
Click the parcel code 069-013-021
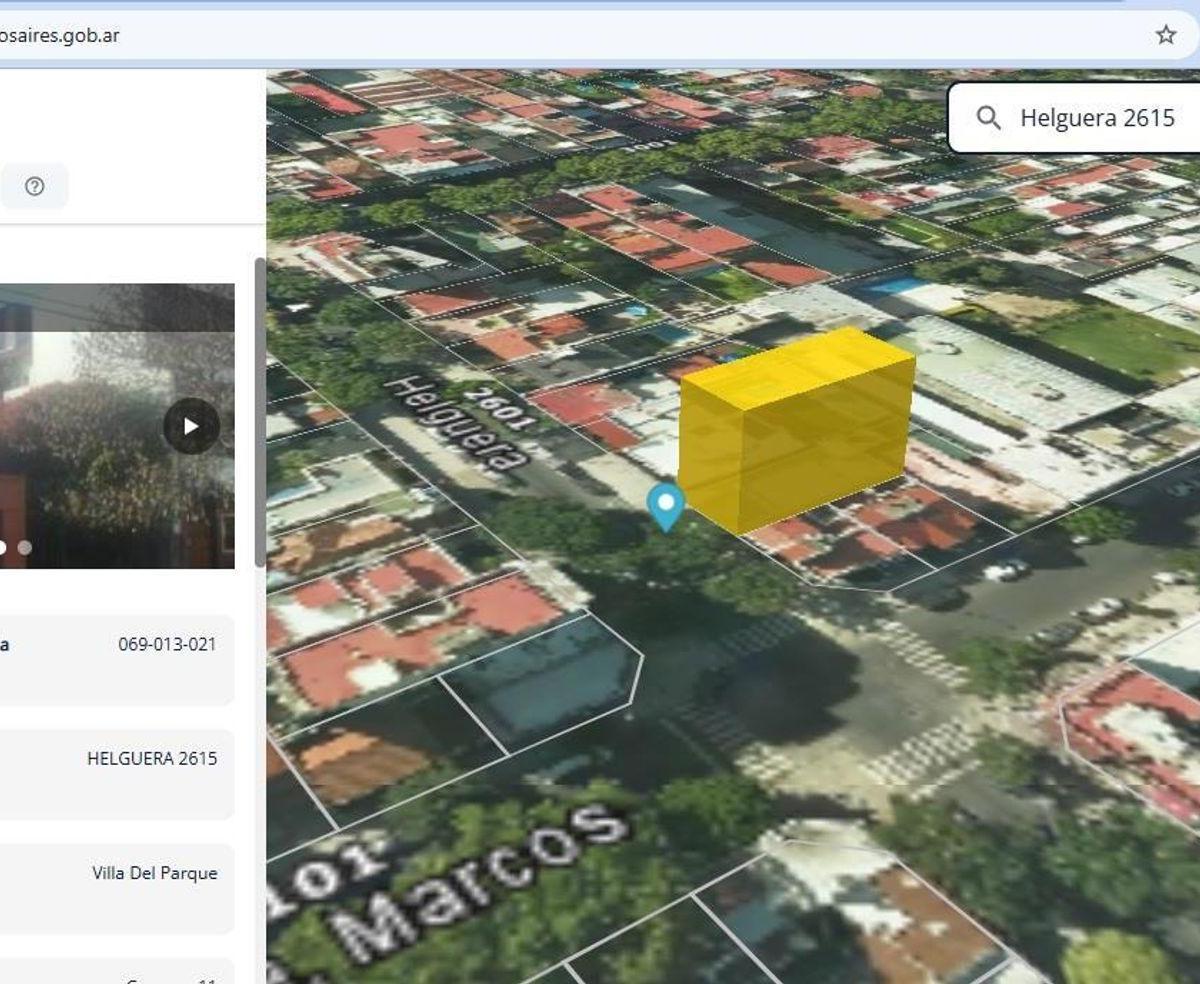(x=167, y=644)
